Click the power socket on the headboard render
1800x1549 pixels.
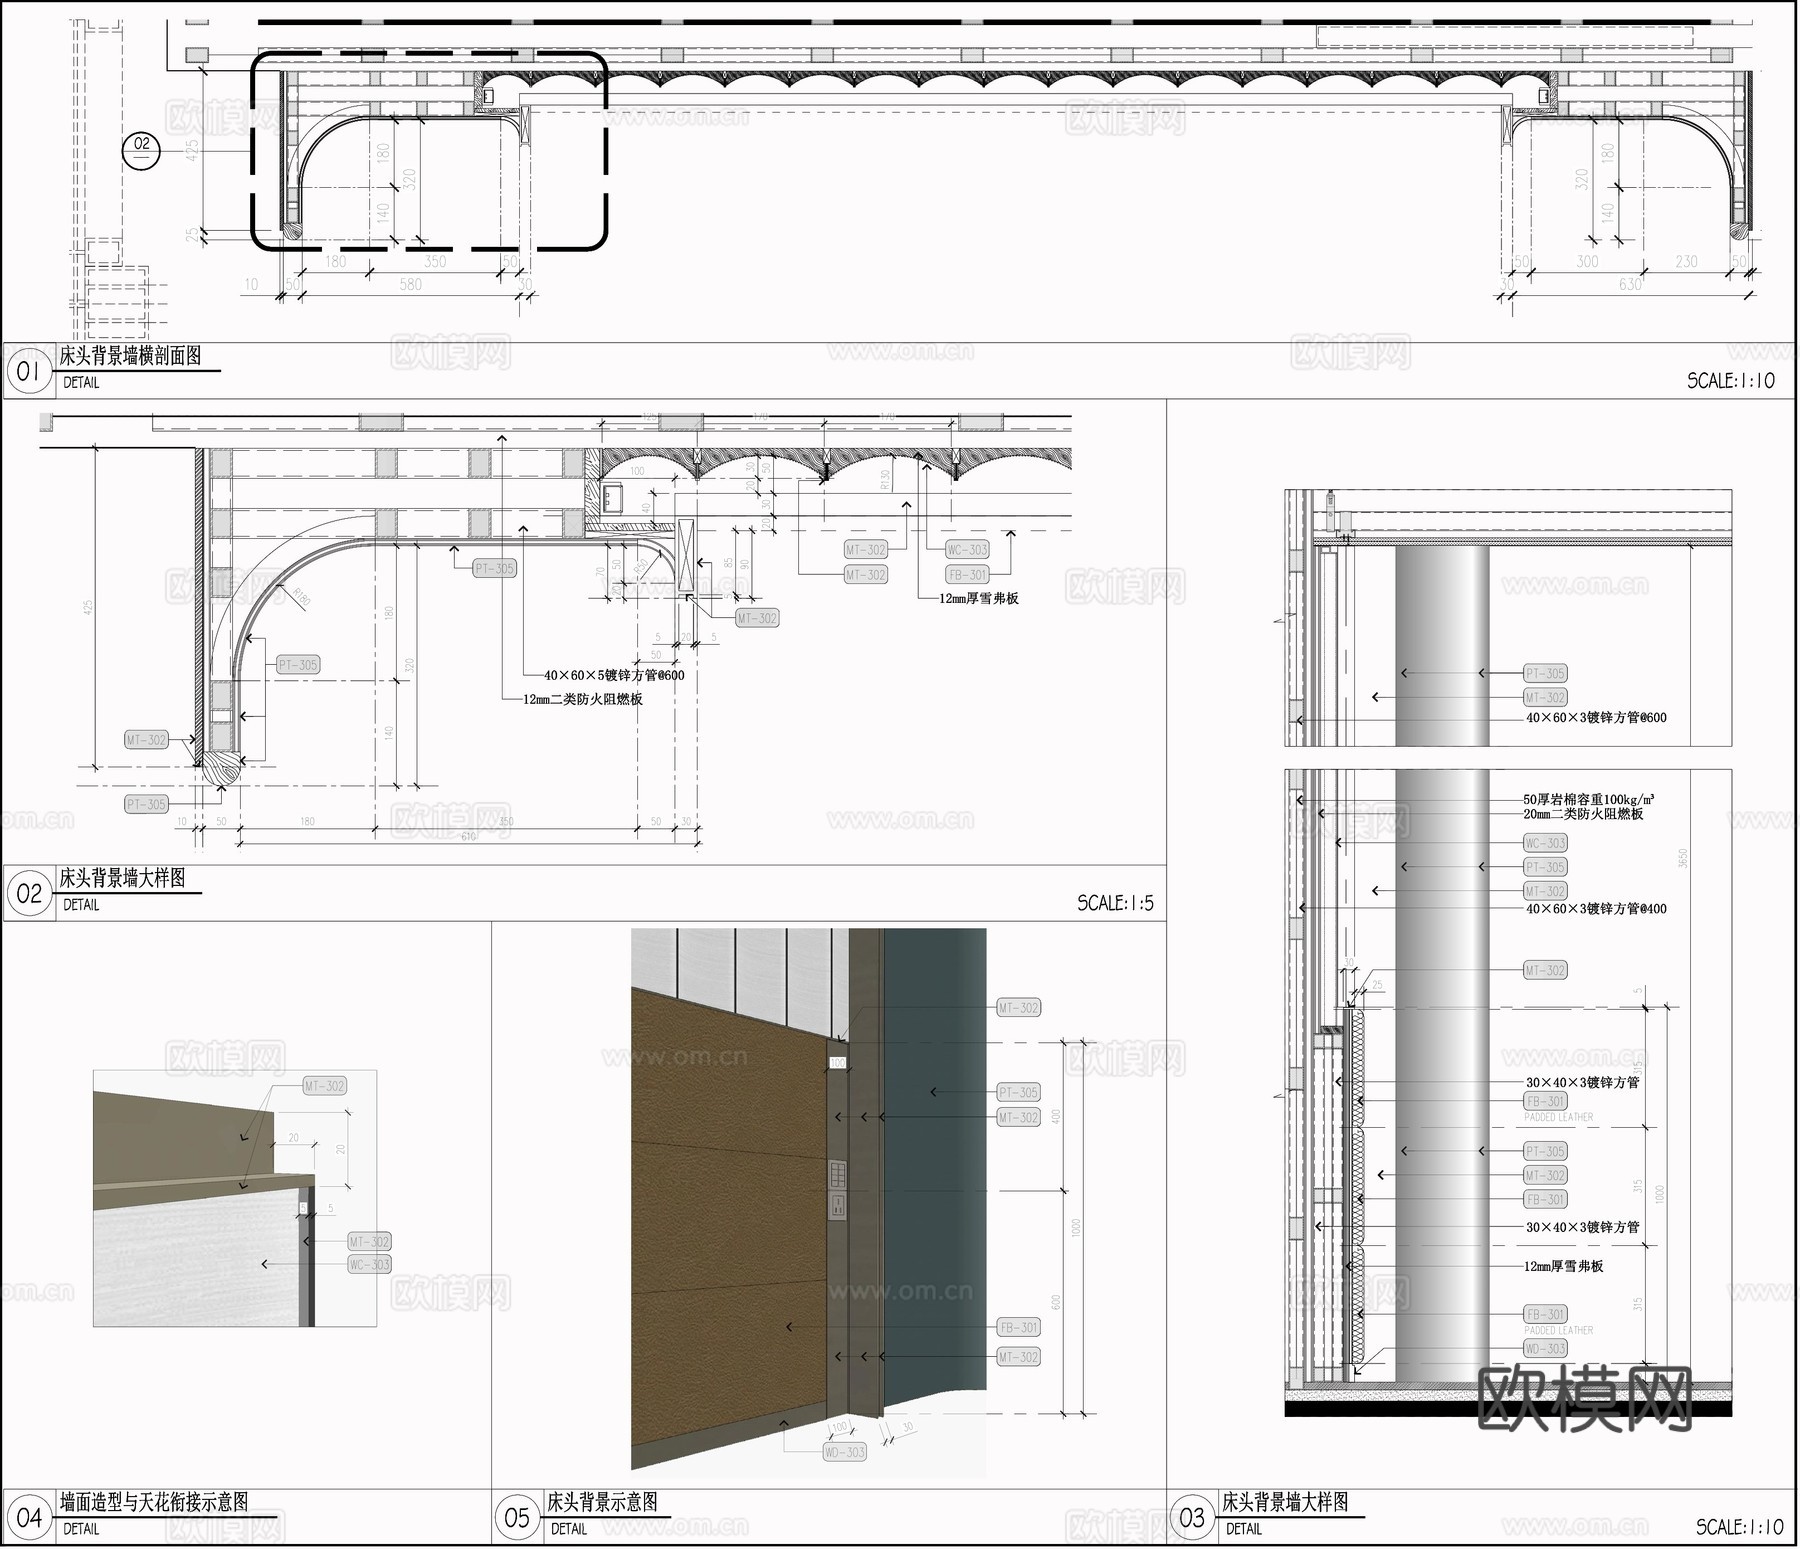tap(838, 1205)
